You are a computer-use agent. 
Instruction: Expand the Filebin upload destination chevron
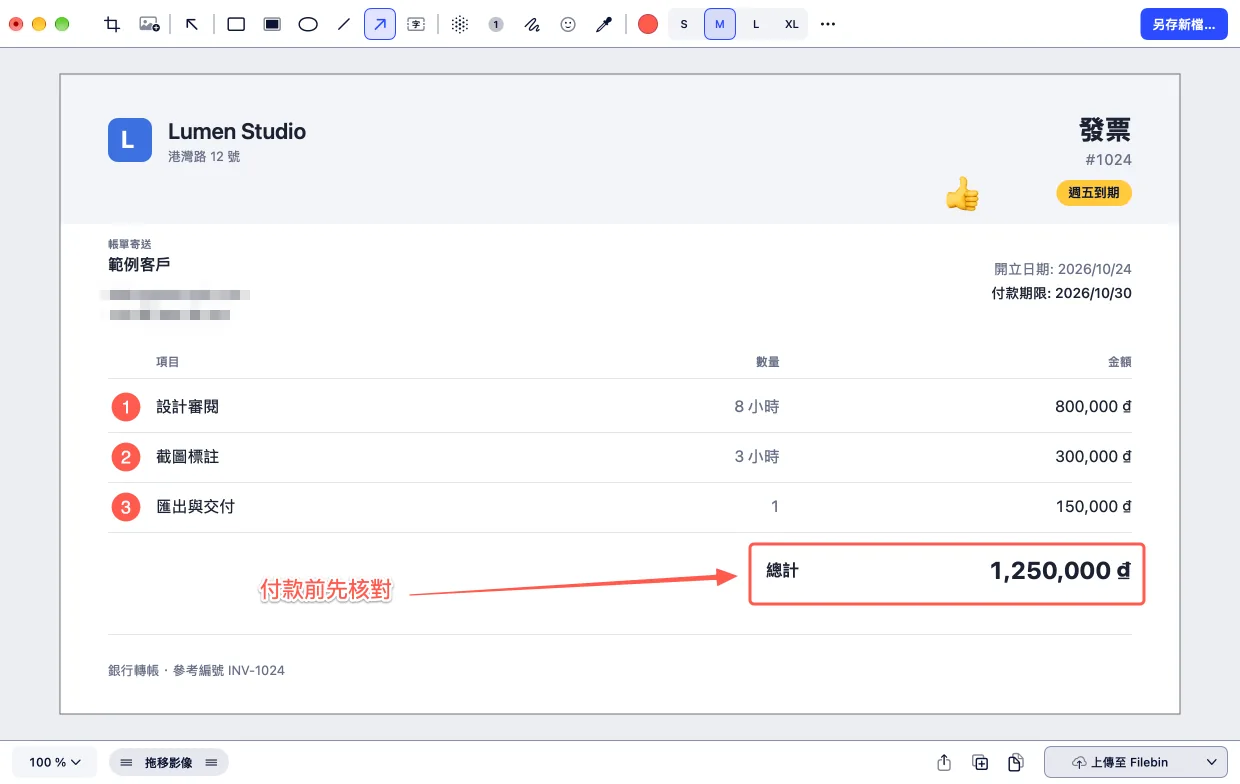1212,762
